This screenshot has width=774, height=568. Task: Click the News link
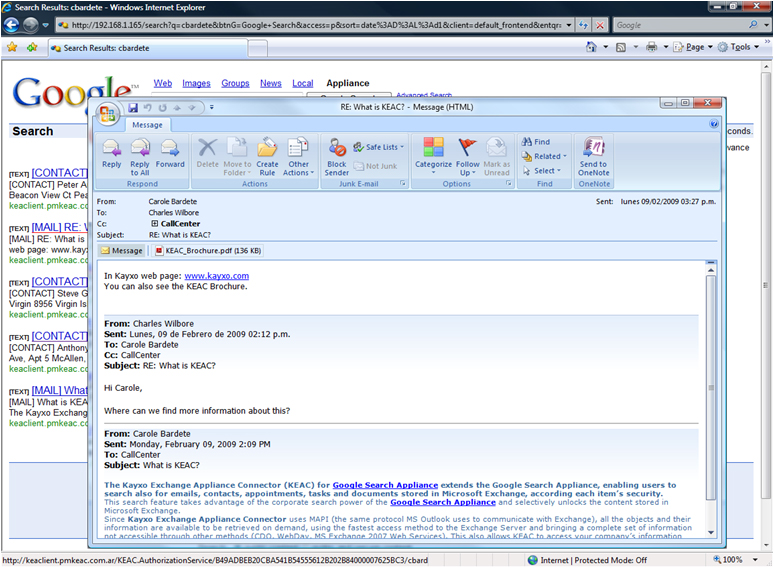tap(271, 83)
